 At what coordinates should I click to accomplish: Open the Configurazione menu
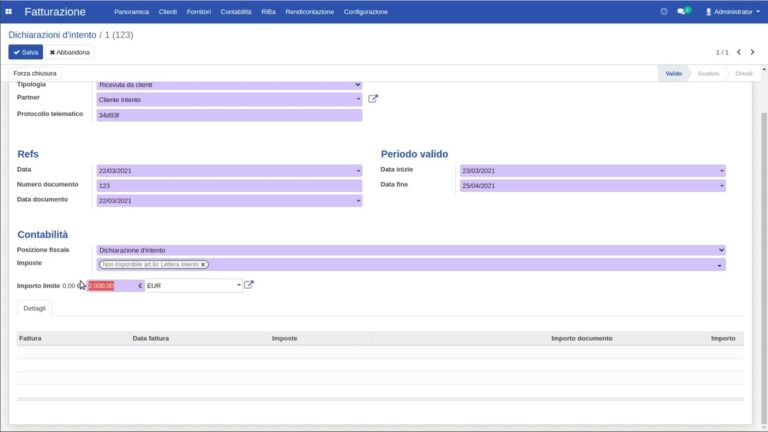coord(365,12)
